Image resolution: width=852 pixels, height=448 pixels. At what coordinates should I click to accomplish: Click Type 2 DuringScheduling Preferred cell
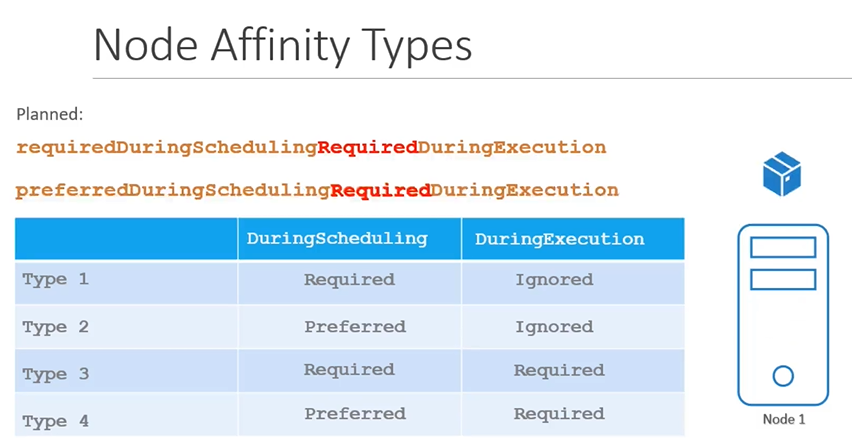(355, 327)
